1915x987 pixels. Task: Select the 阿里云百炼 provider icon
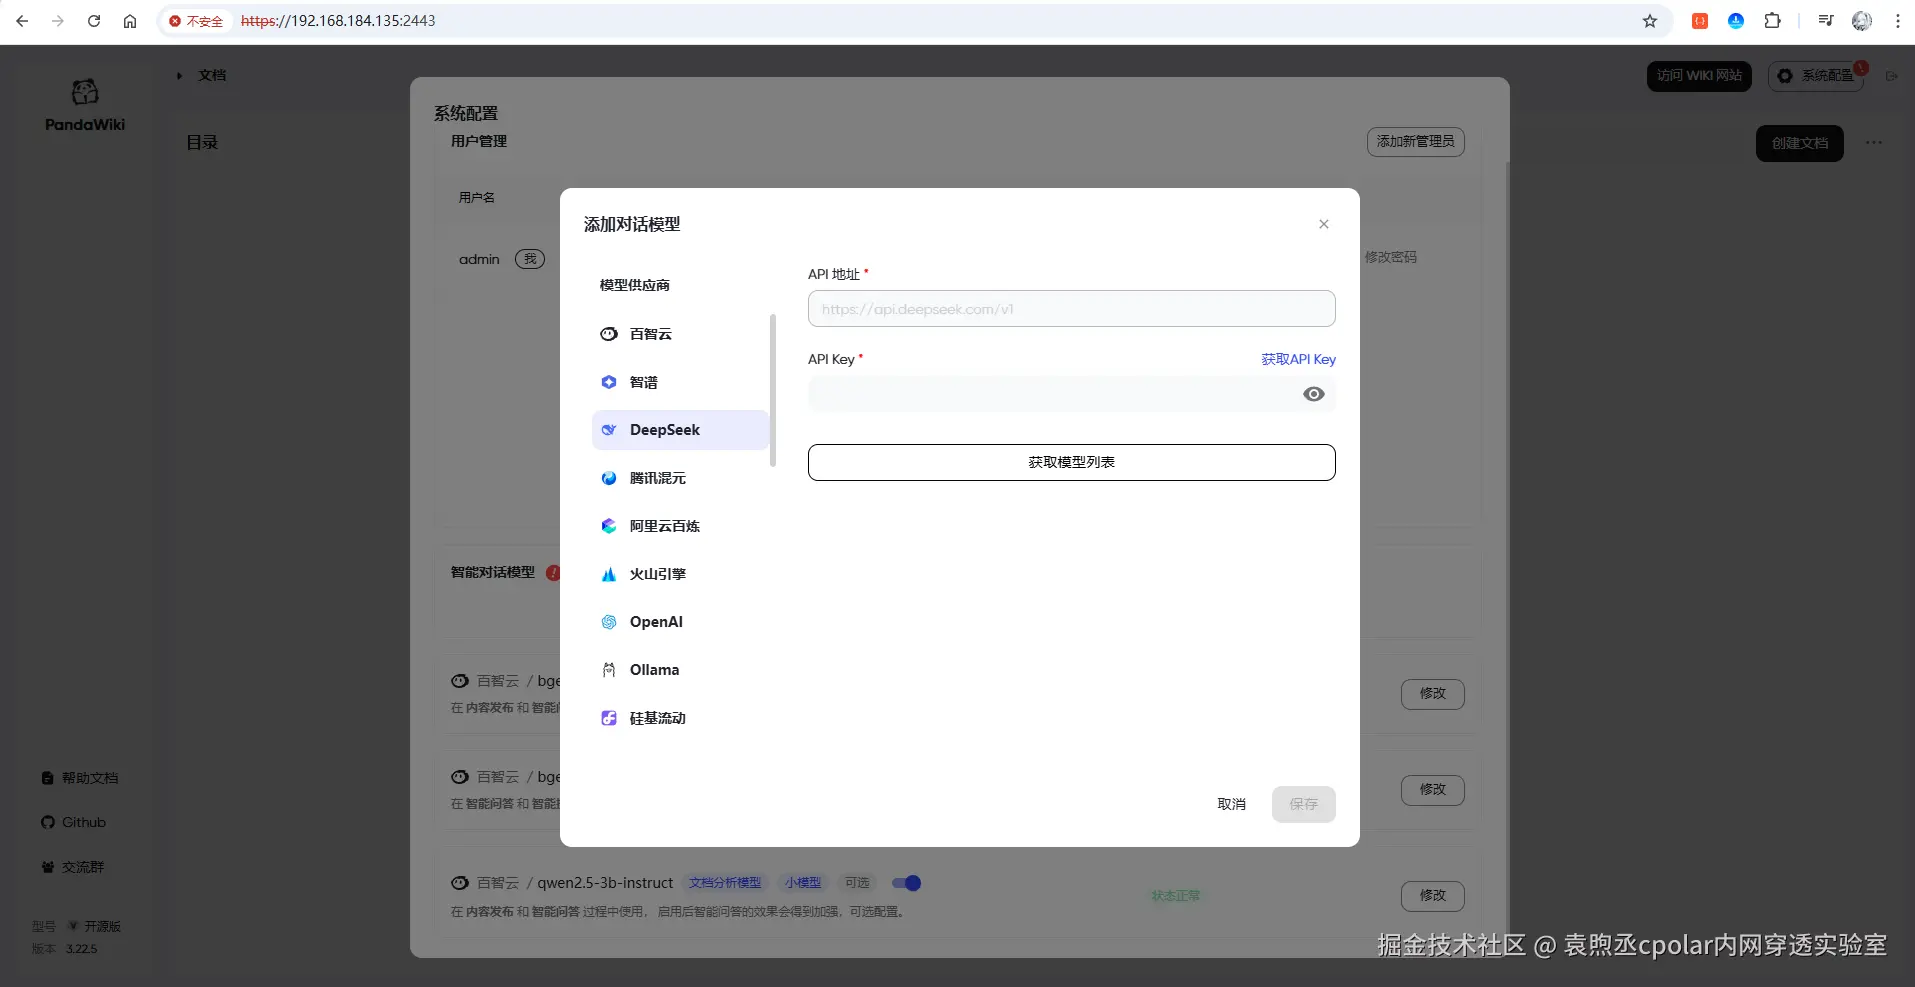pos(609,526)
